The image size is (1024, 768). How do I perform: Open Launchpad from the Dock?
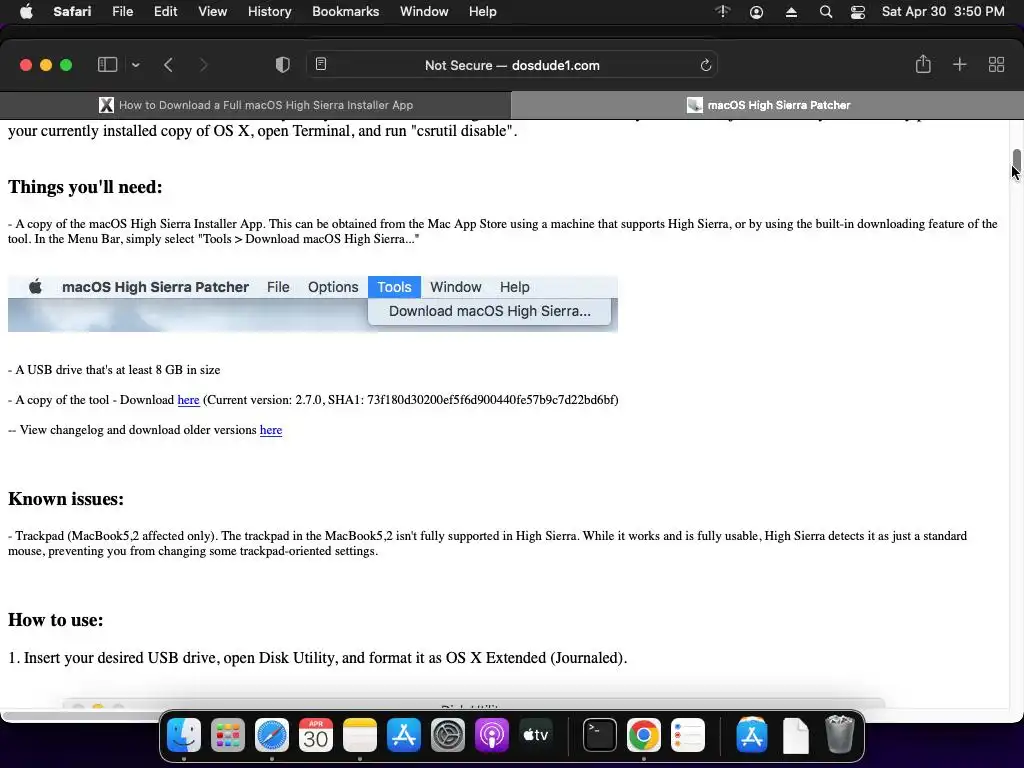227,735
